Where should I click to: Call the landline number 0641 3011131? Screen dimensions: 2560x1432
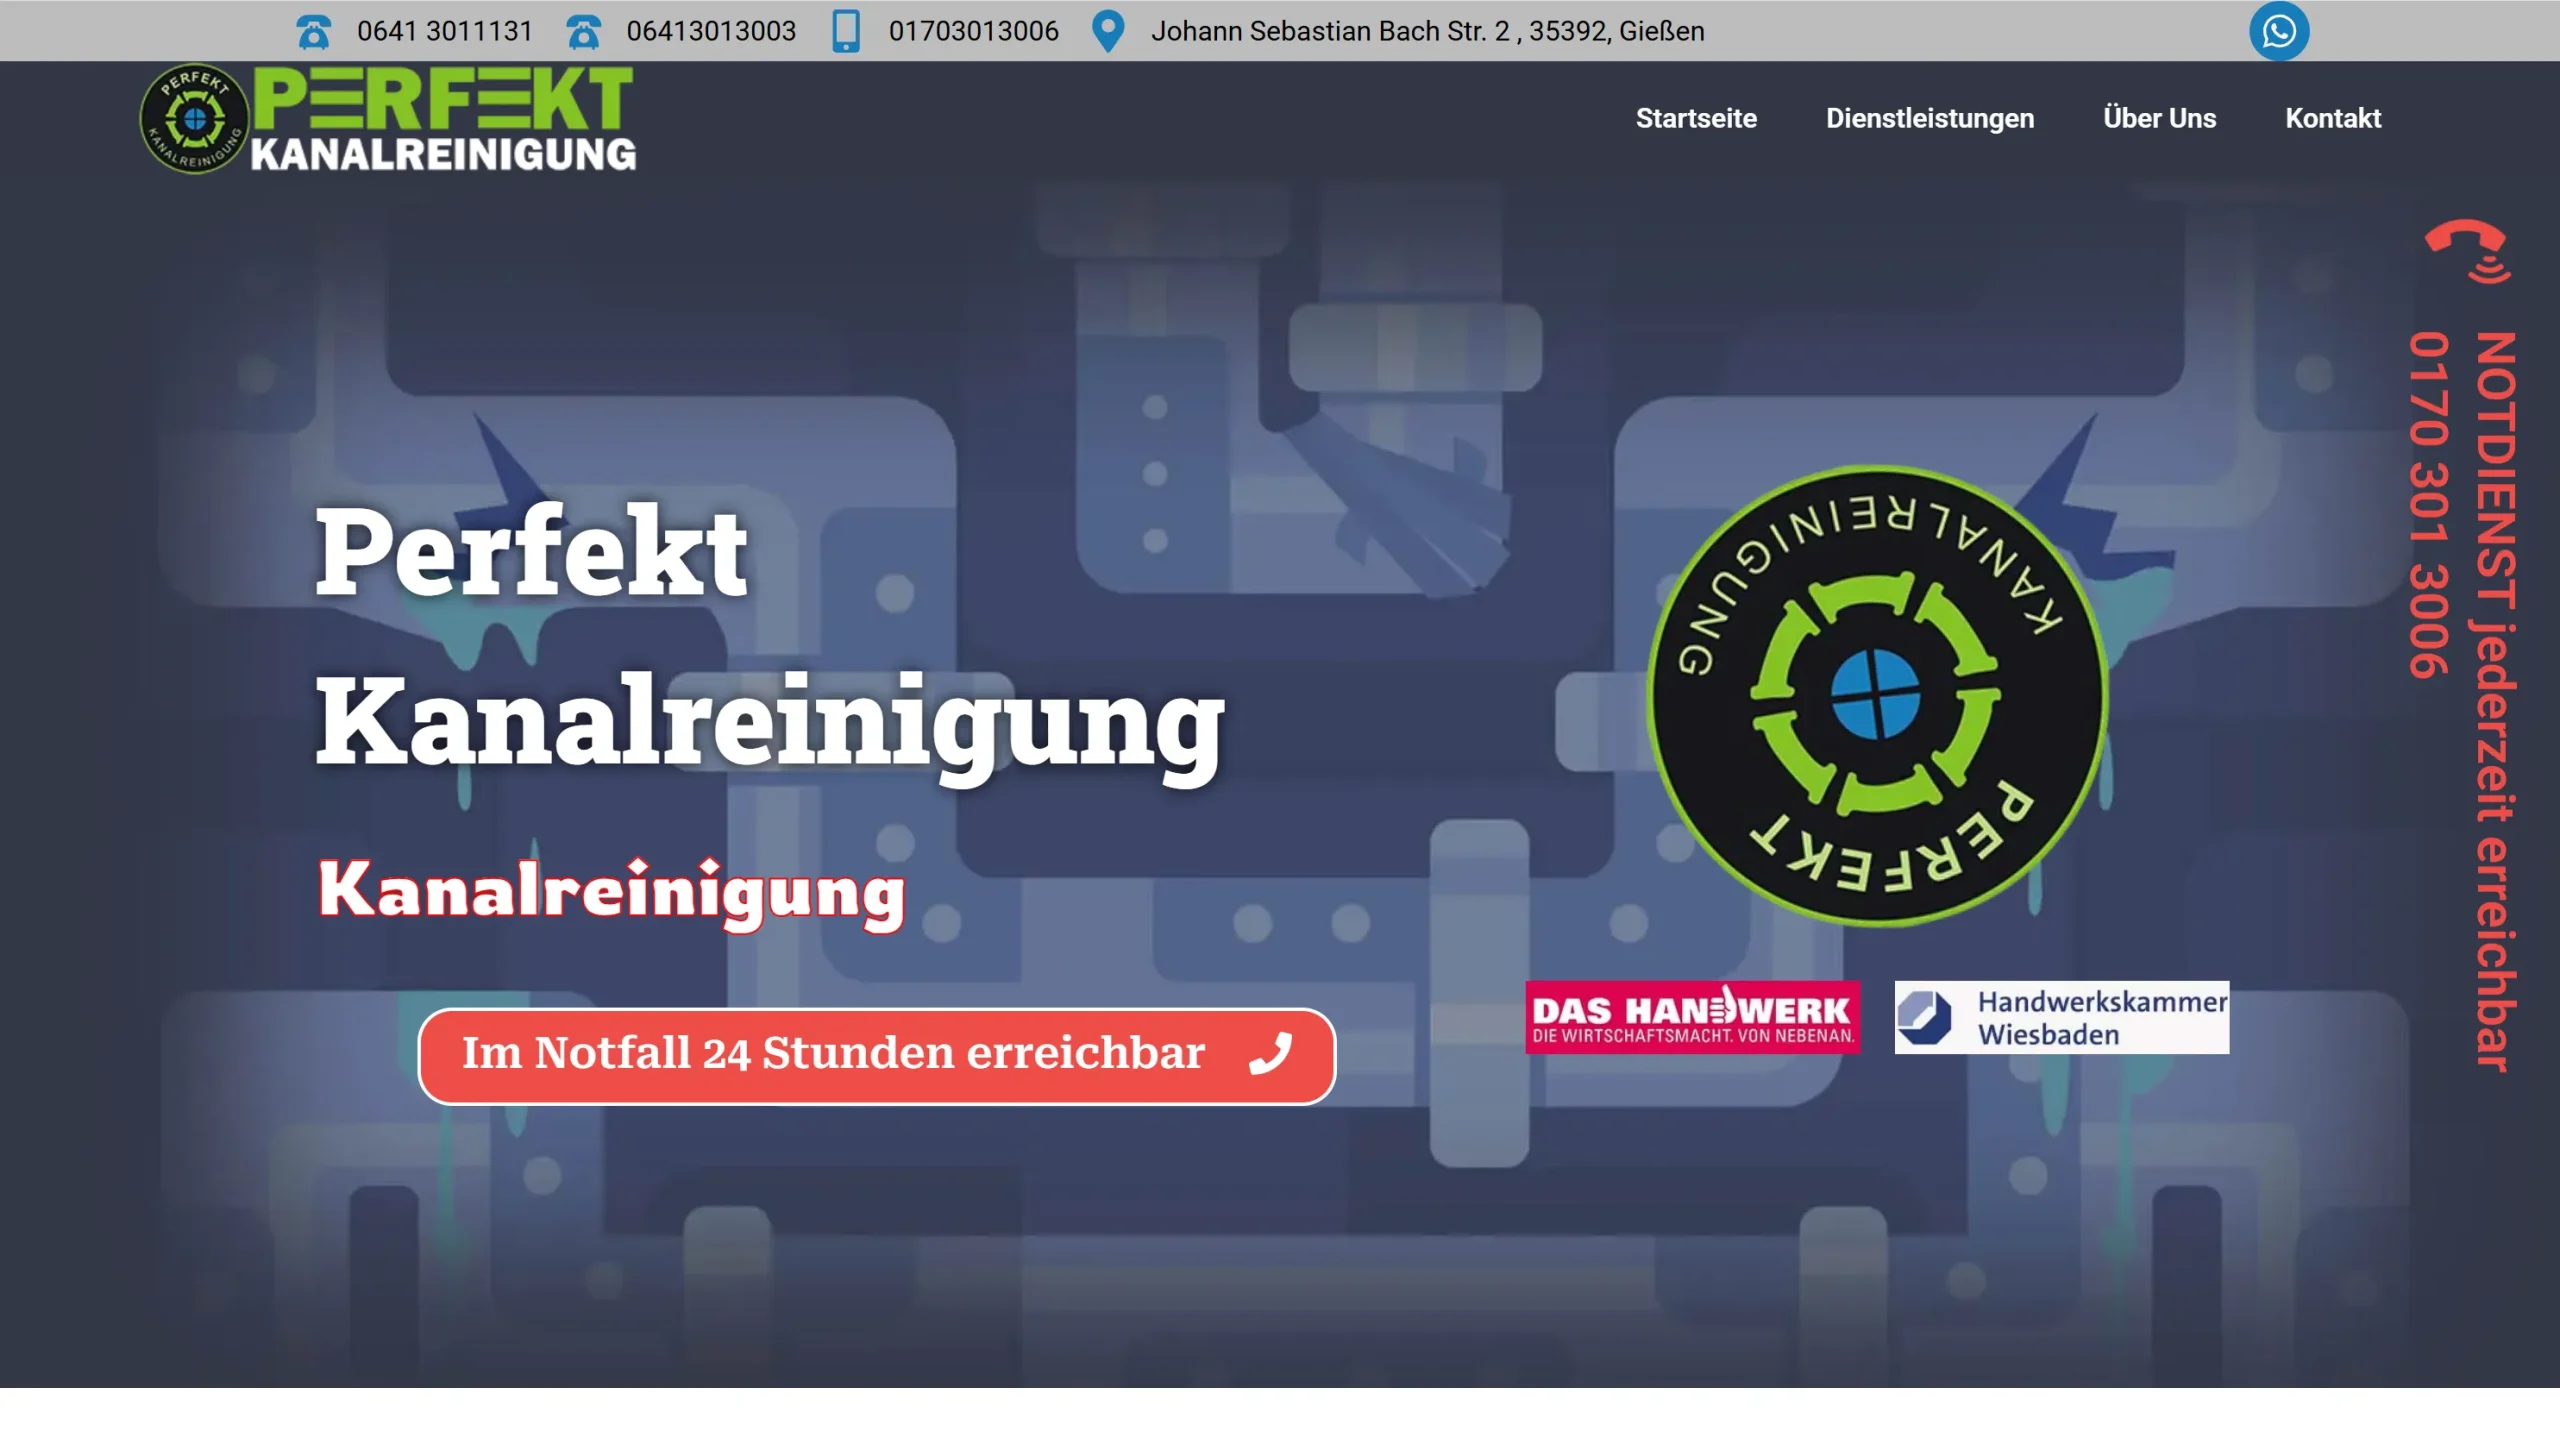click(x=445, y=31)
